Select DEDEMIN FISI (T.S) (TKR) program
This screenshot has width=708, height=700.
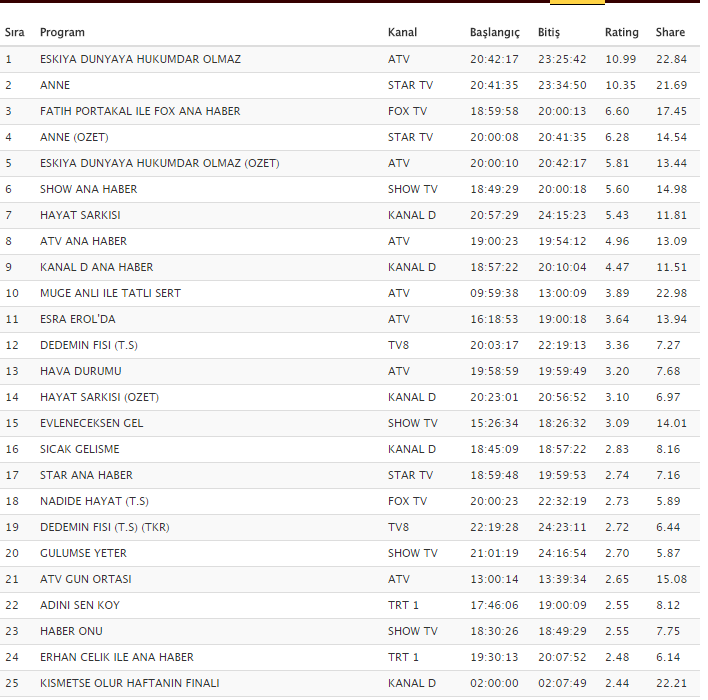[104, 527]
